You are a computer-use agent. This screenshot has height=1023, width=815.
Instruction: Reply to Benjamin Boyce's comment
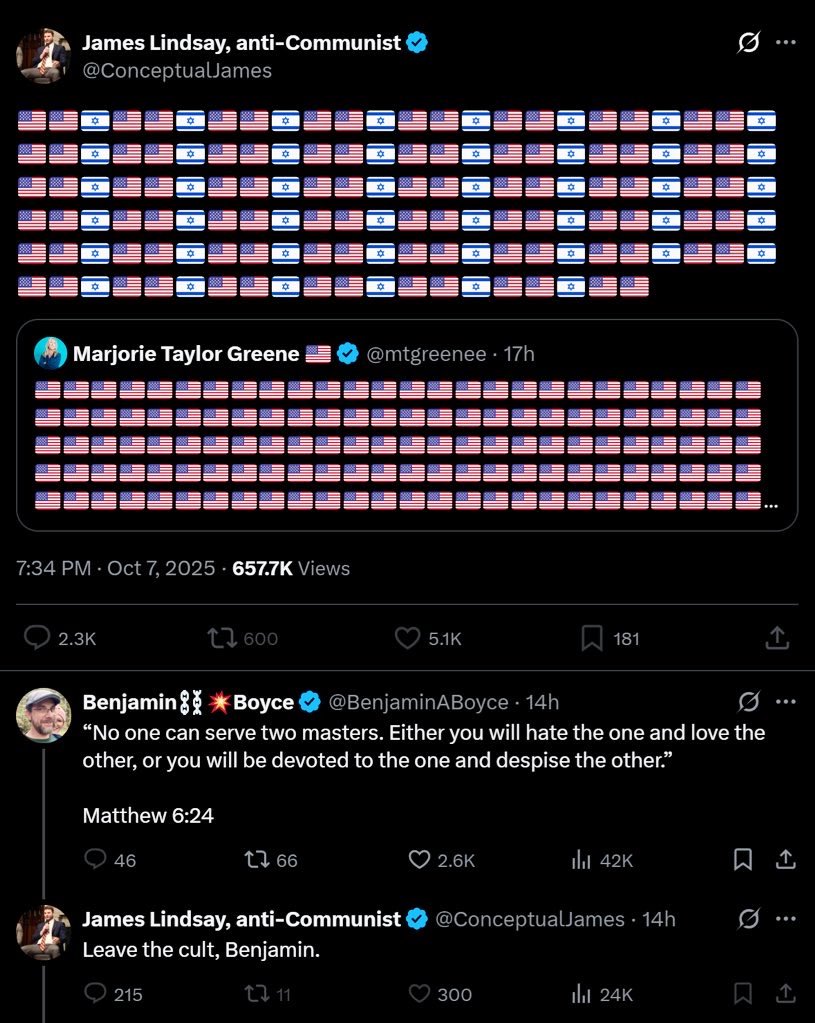point(96,860)
